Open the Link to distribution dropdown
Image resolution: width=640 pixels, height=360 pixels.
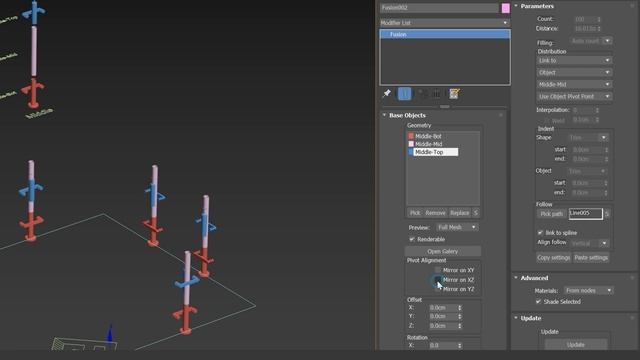574,60
